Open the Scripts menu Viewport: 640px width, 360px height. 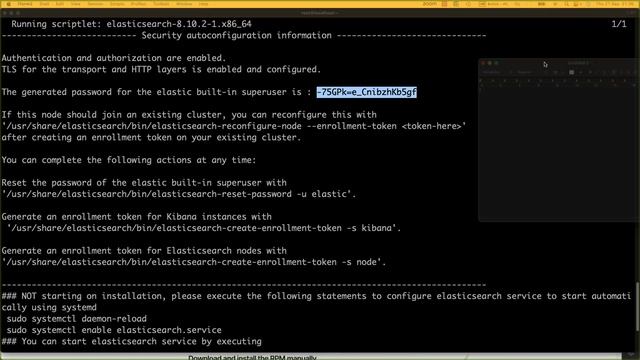[117, 4]
